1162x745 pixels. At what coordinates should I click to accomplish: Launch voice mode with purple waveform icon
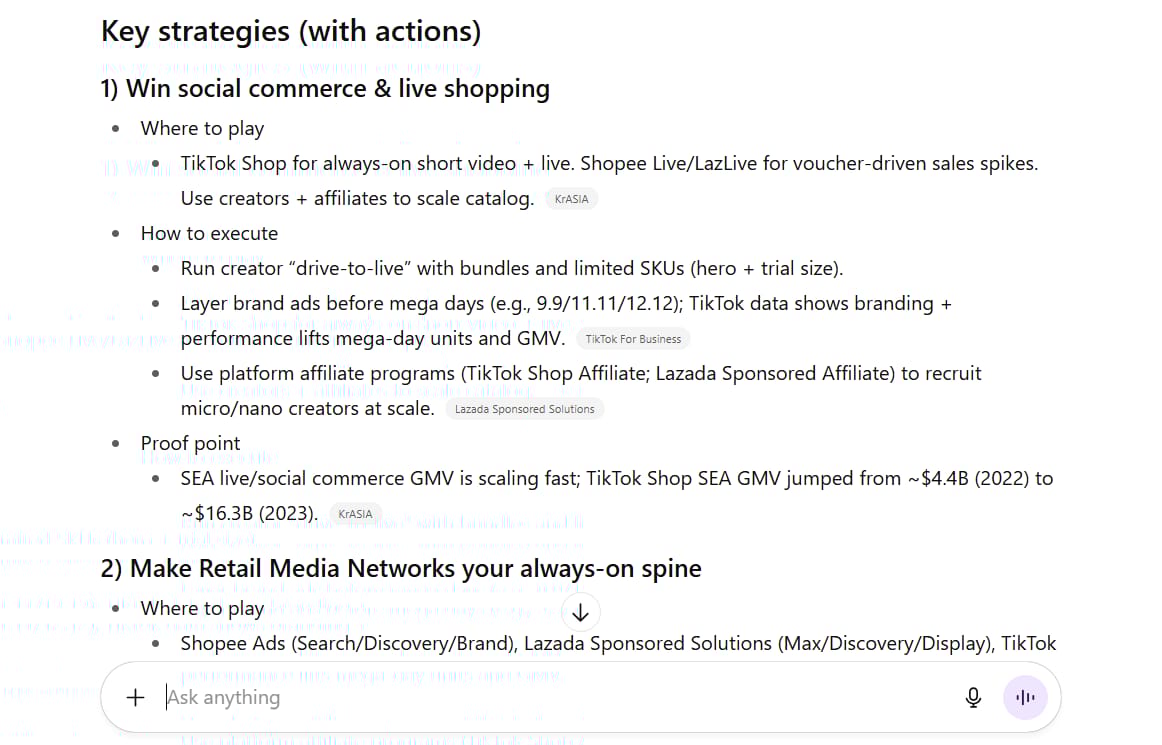tap(1025, 698)
